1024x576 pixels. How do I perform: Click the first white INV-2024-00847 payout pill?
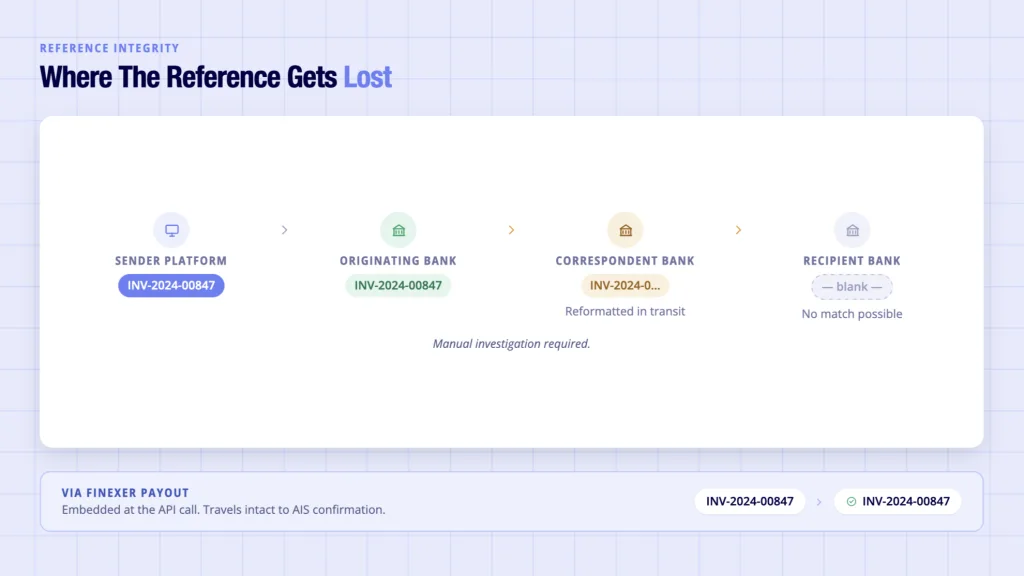point(750,502)
